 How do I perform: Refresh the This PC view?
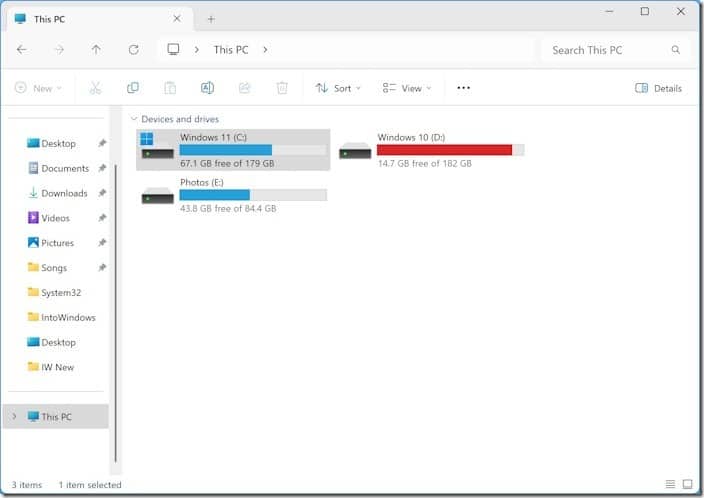coord(133,50)
